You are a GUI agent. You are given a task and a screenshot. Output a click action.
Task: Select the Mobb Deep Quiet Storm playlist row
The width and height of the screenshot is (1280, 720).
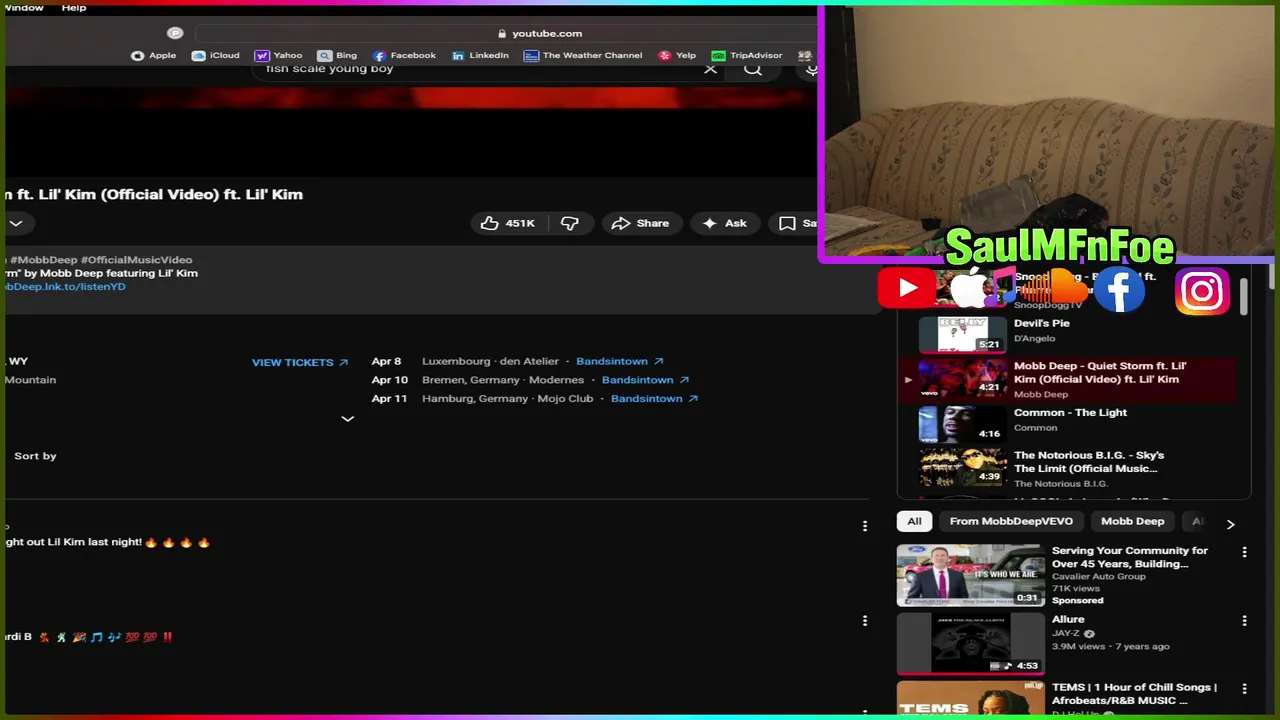click(x=1067, y=380)
